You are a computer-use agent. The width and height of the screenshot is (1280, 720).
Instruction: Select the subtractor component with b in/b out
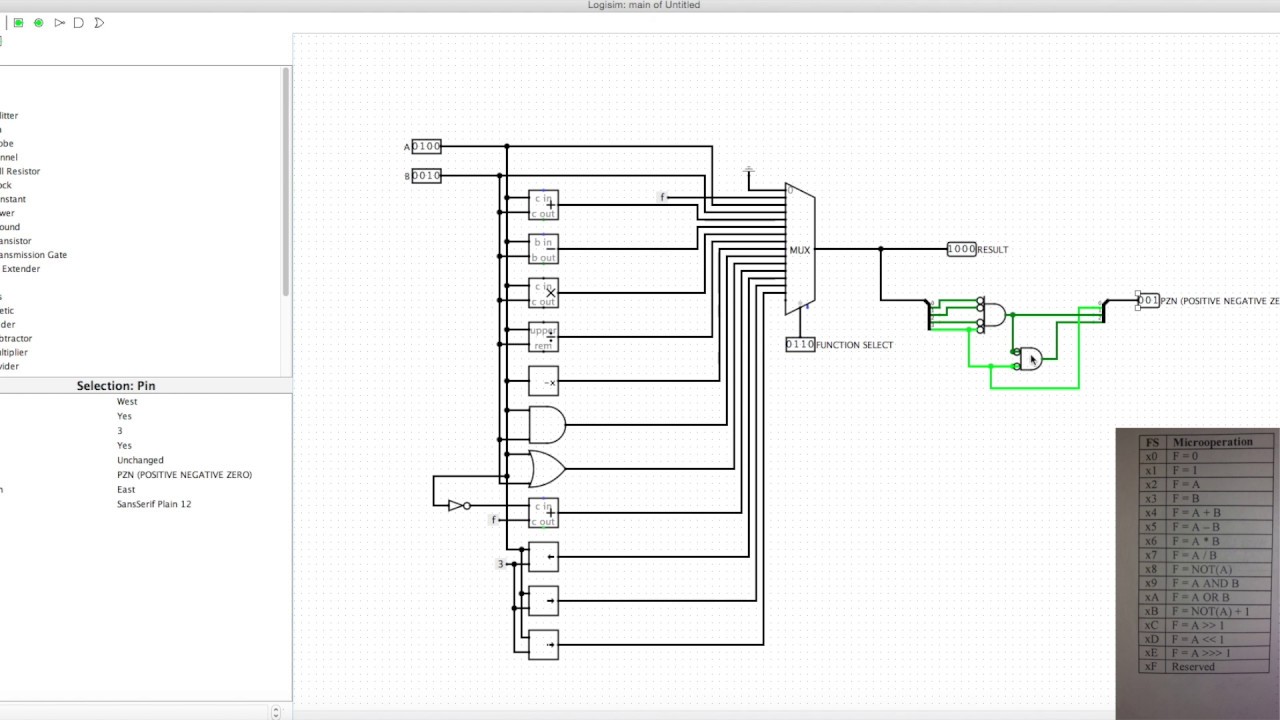coord(543,249)
